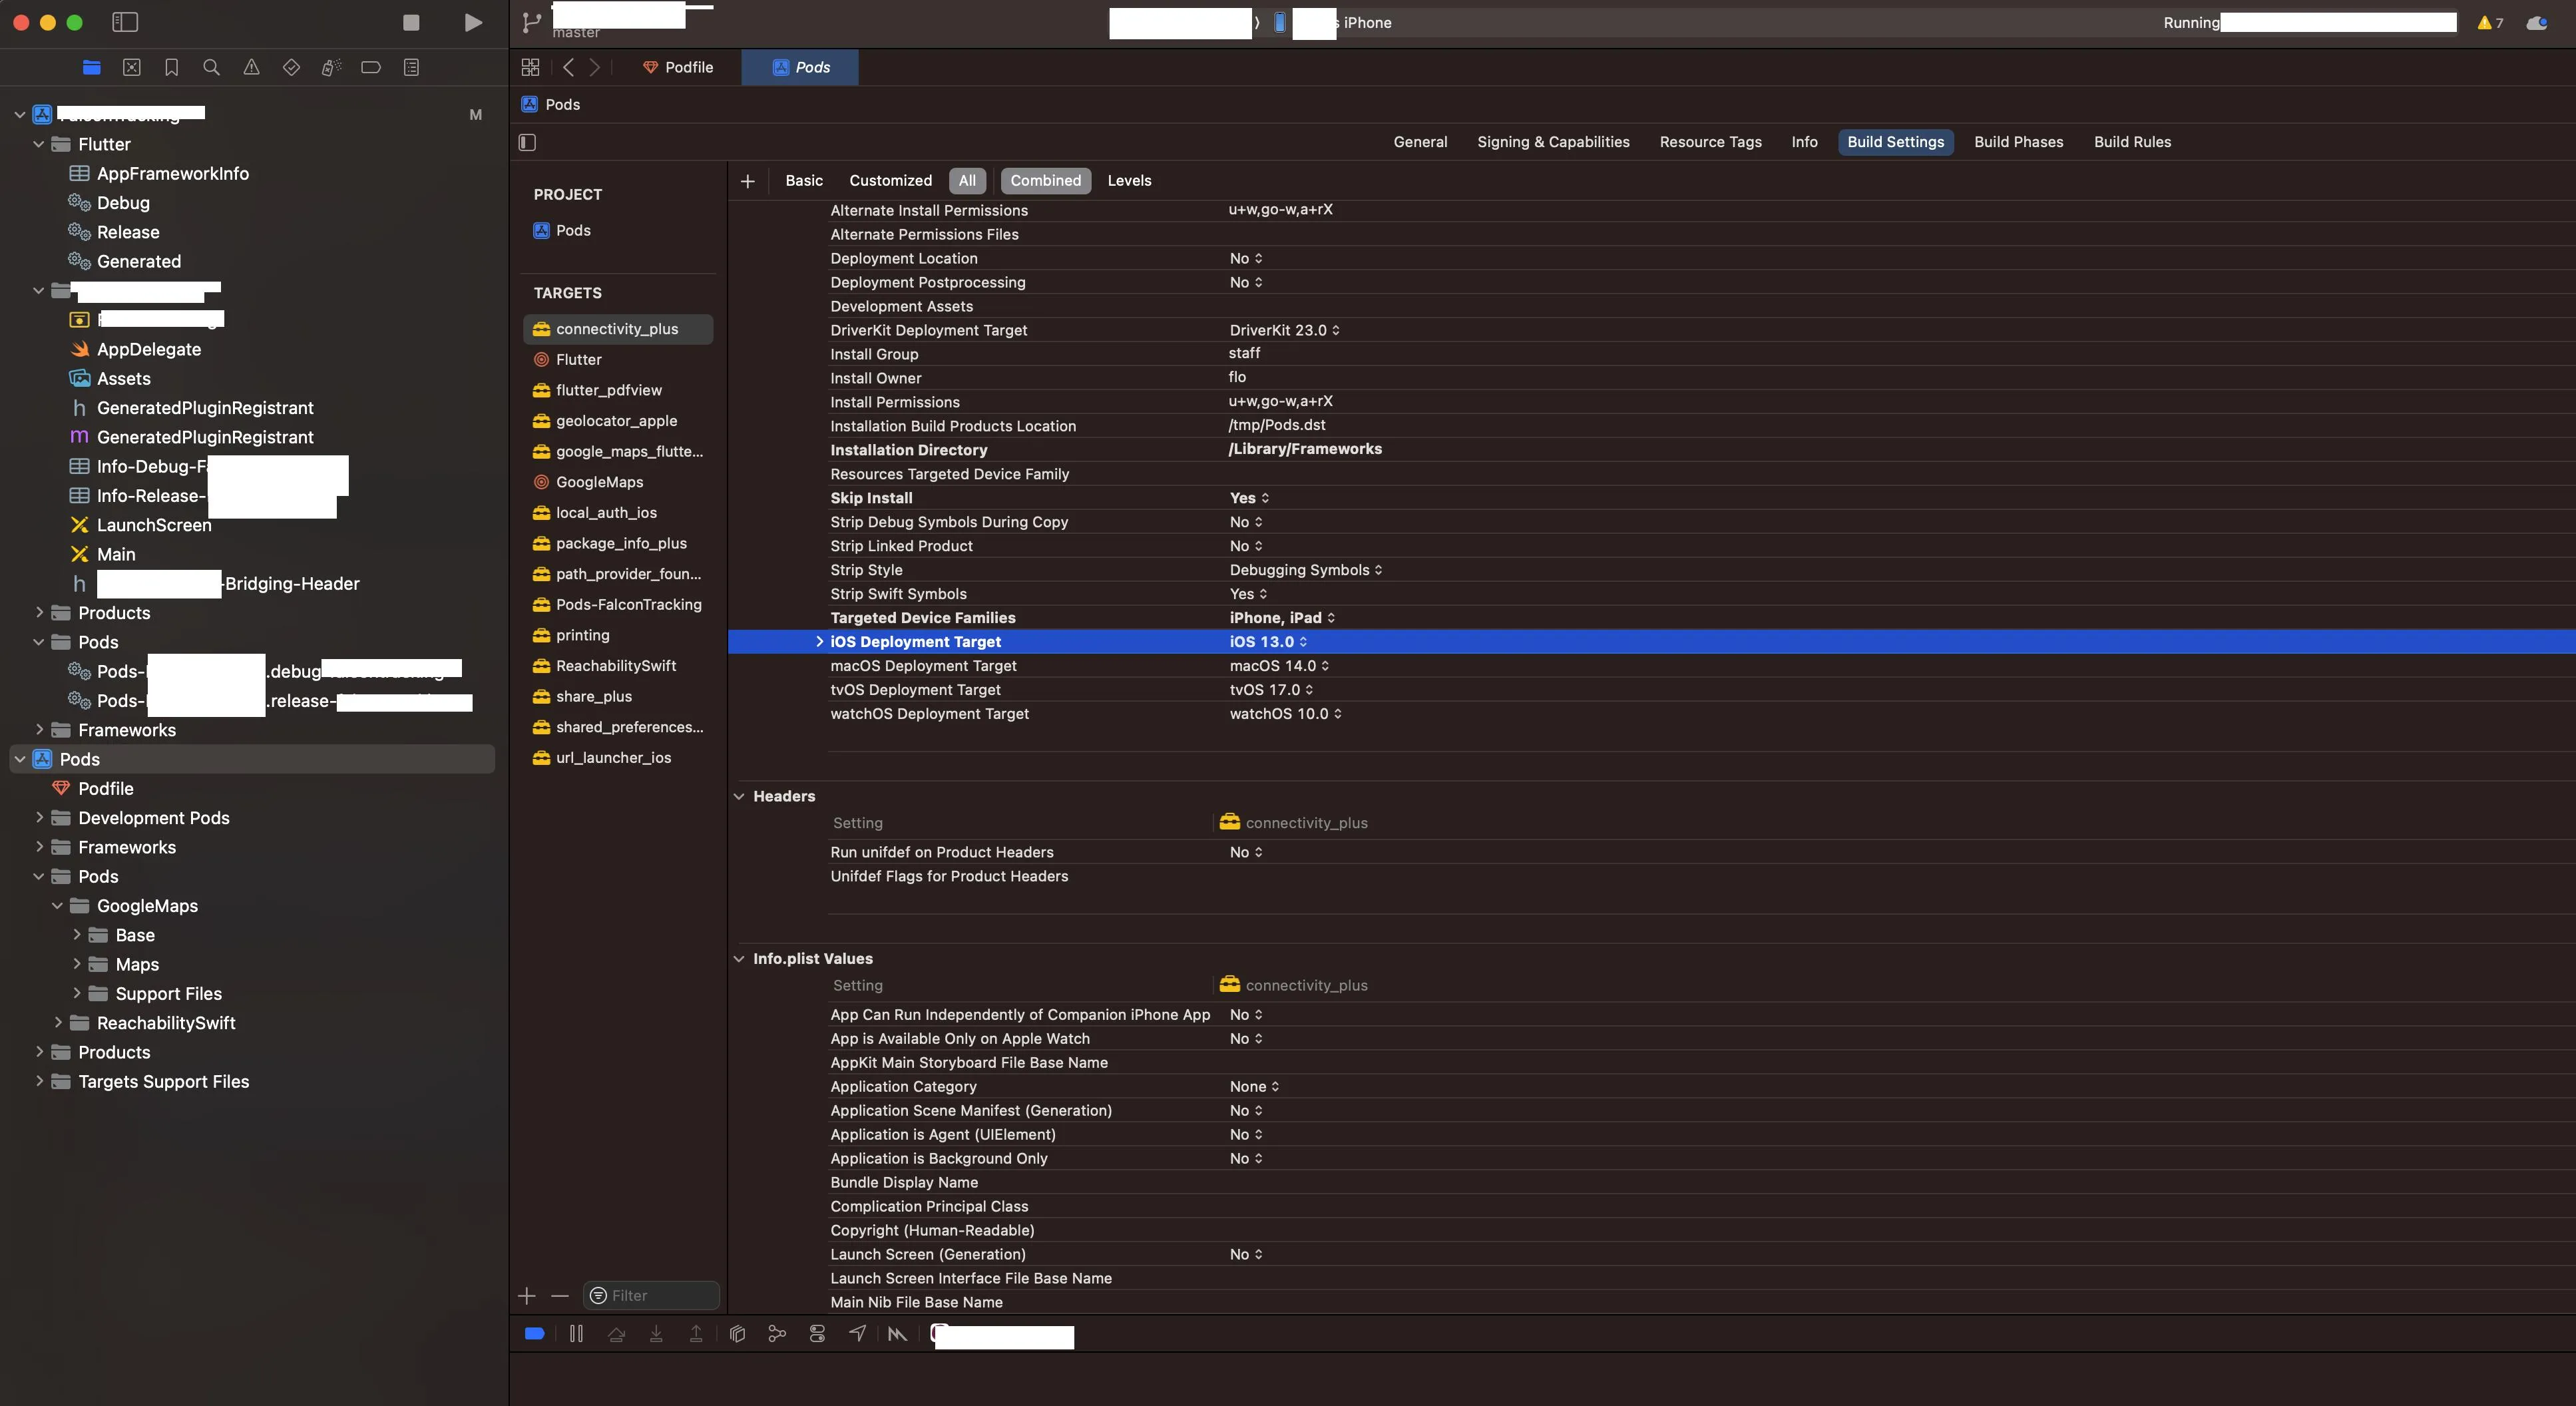Select the GoogleMaps target

(599, 482)
